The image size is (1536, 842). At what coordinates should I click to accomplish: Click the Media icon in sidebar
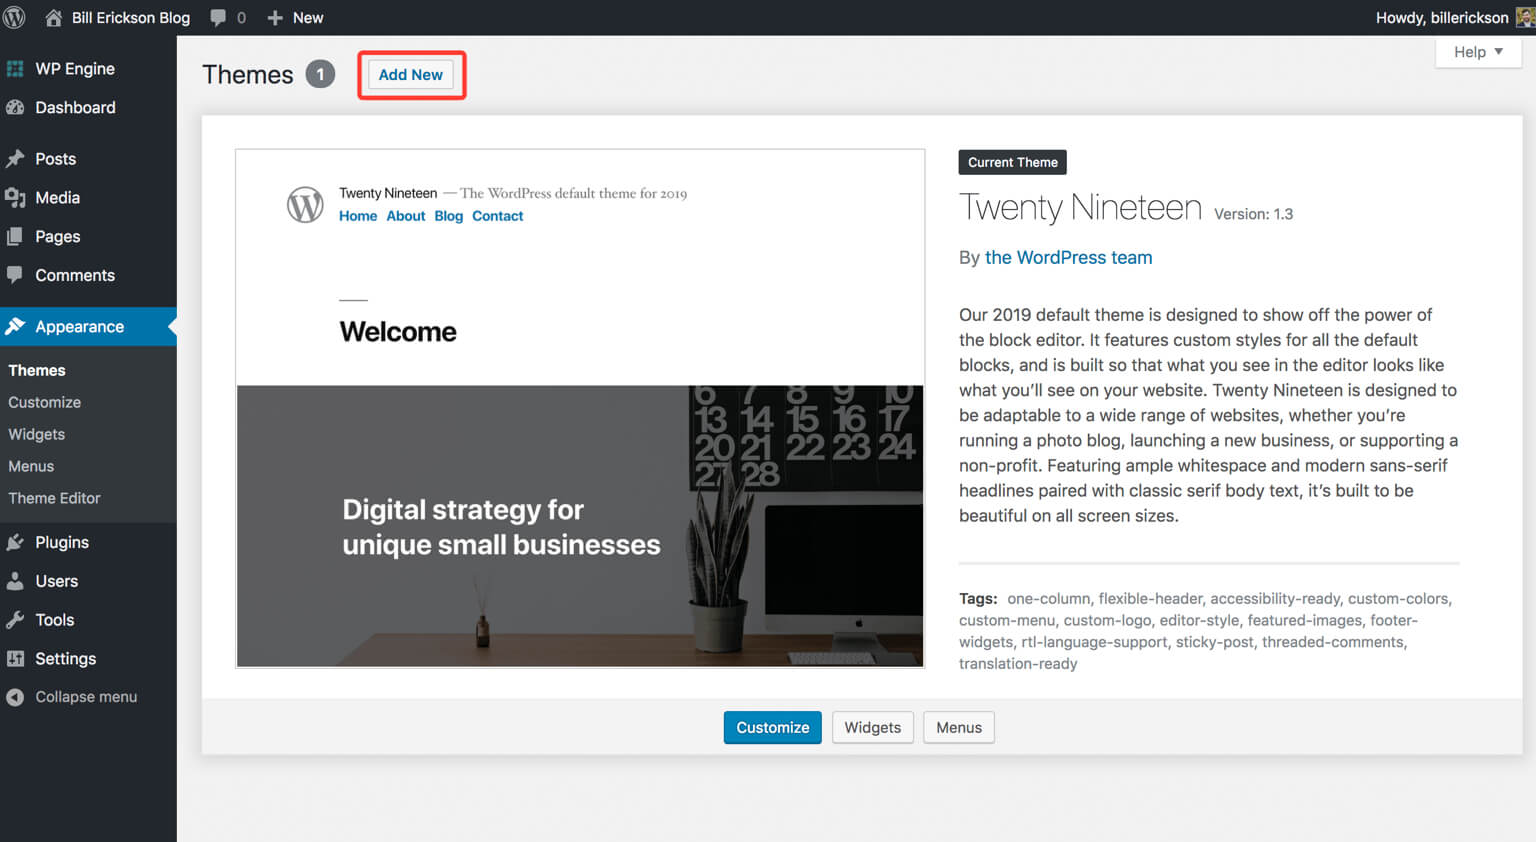point(15,198)
